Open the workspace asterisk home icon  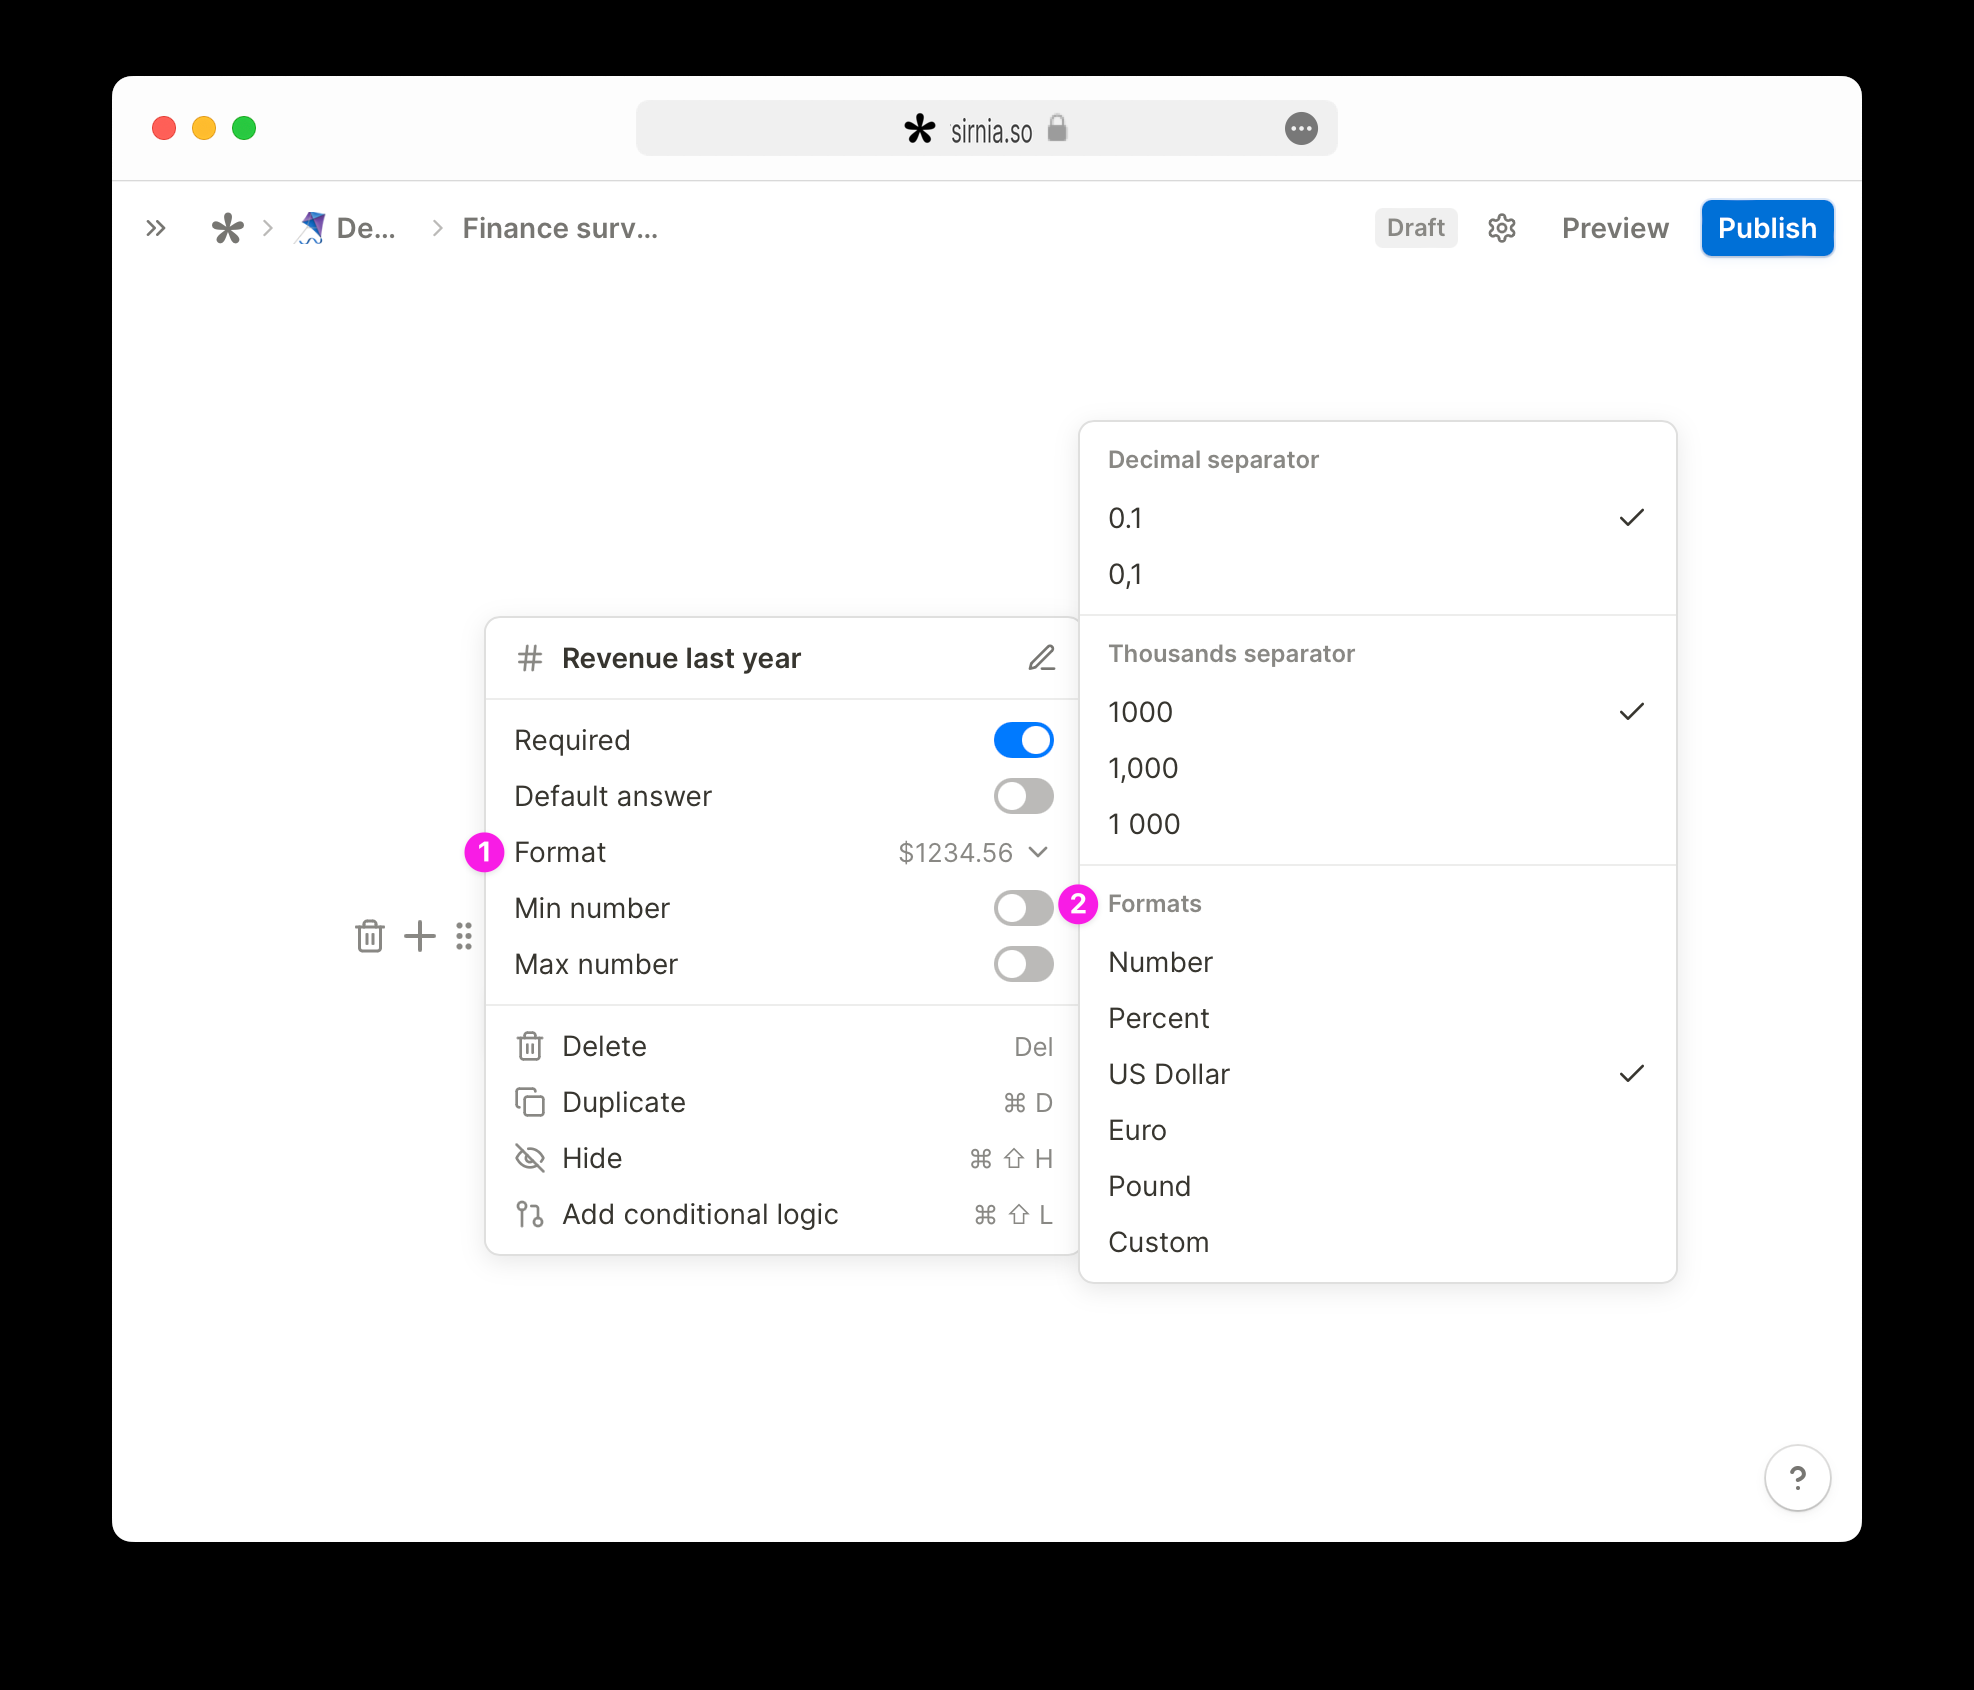[227, 228]
